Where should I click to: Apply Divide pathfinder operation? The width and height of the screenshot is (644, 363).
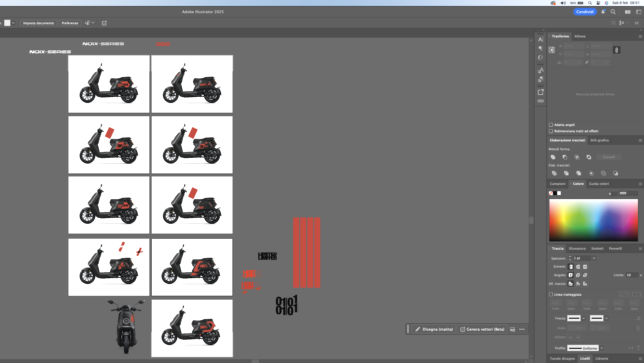click(554, 173)
